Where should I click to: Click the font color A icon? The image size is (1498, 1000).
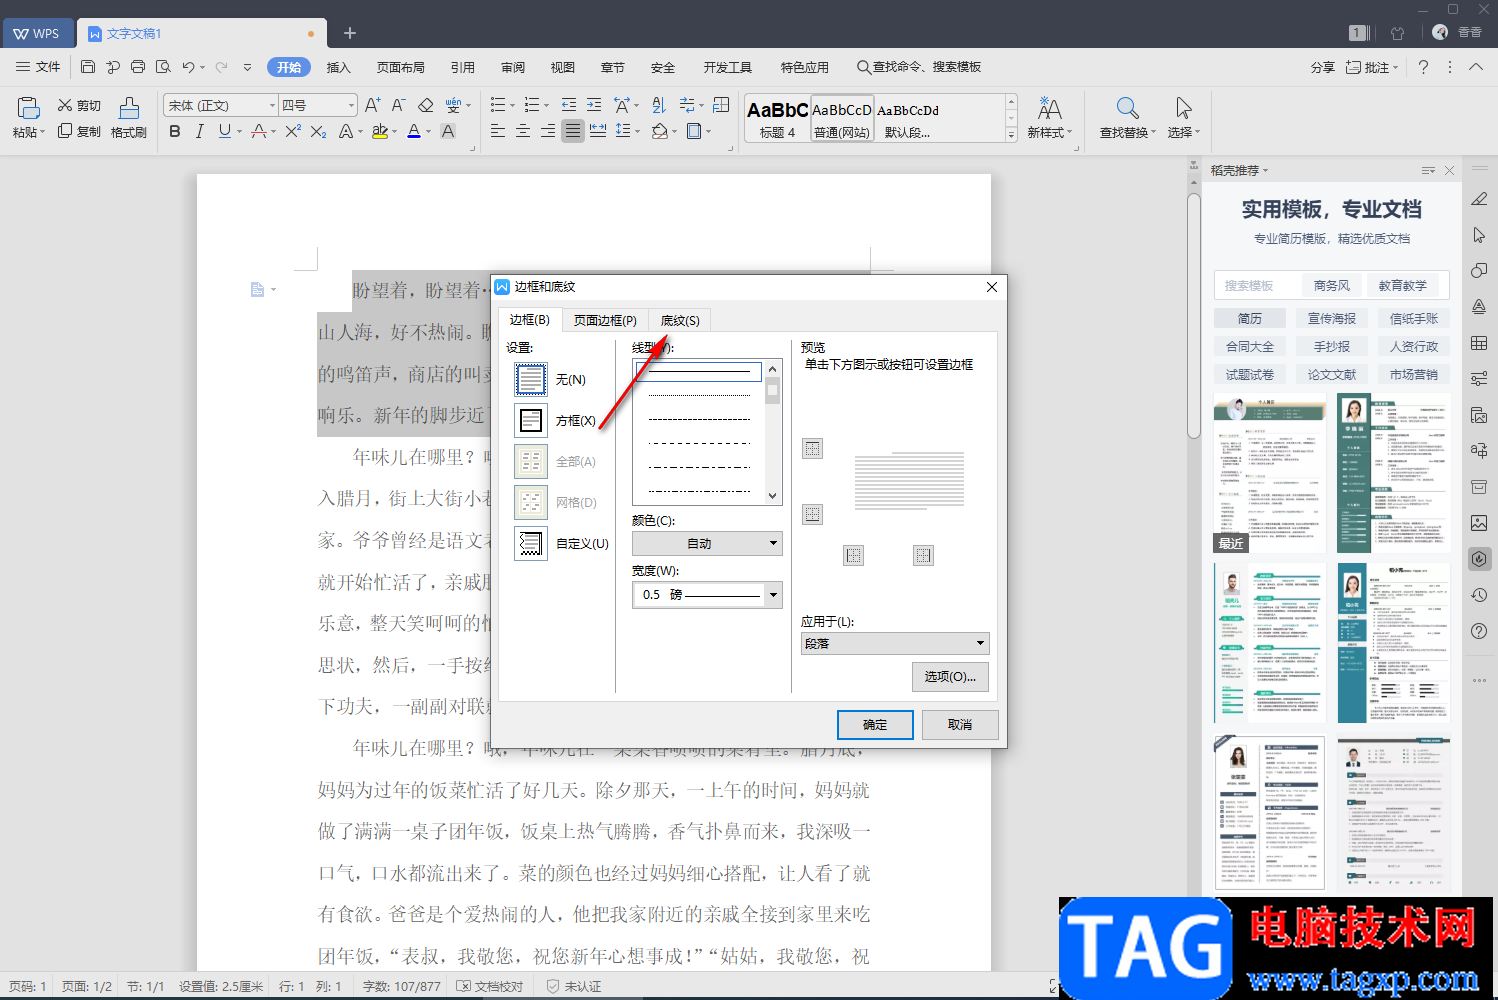click(x=414, y=131)
